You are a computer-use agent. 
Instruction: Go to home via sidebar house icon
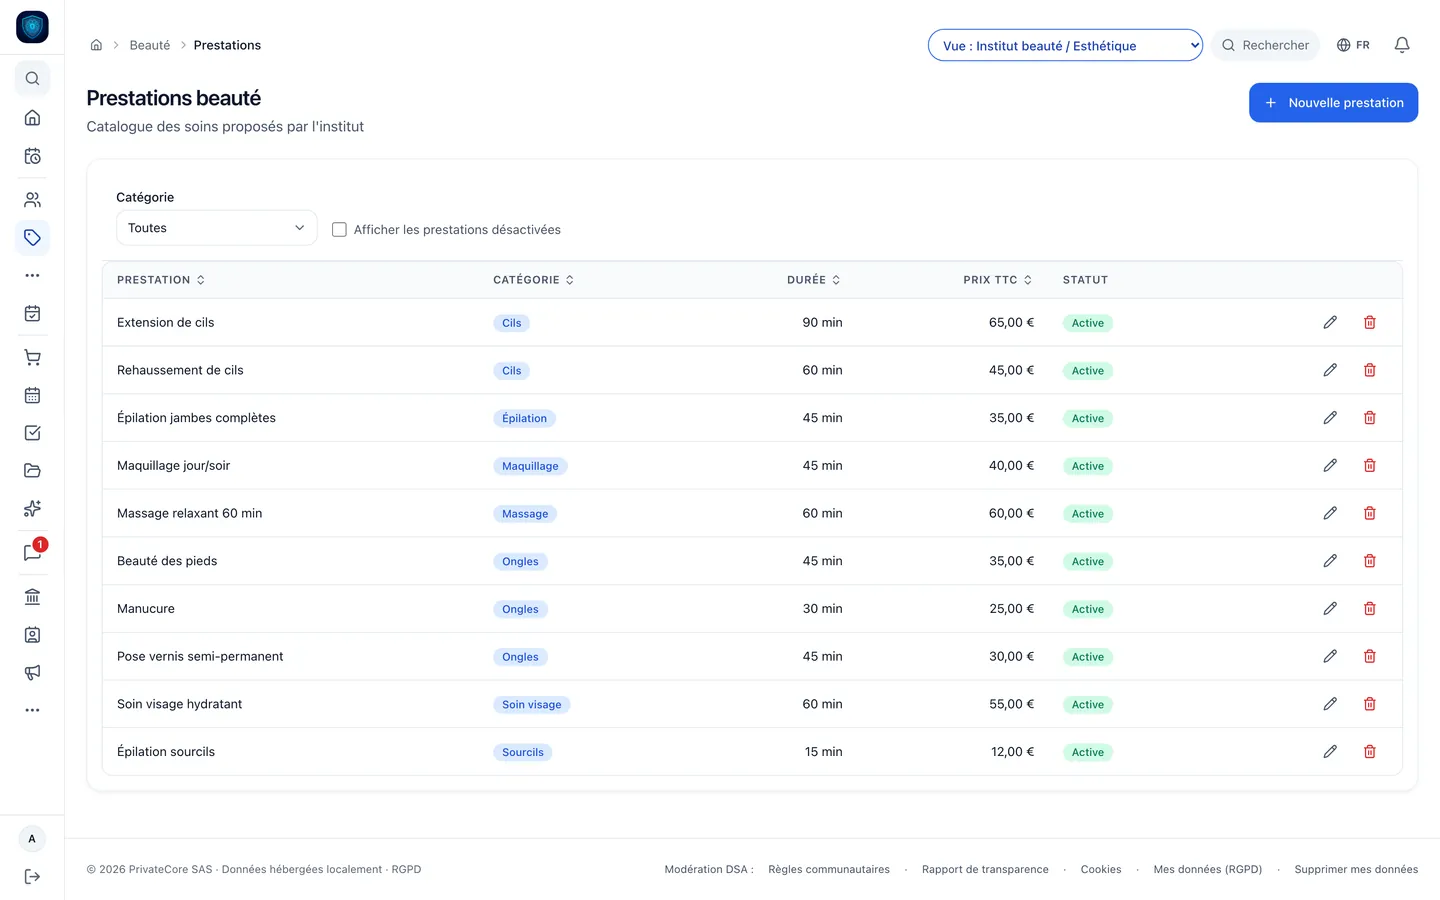[32, 118]
